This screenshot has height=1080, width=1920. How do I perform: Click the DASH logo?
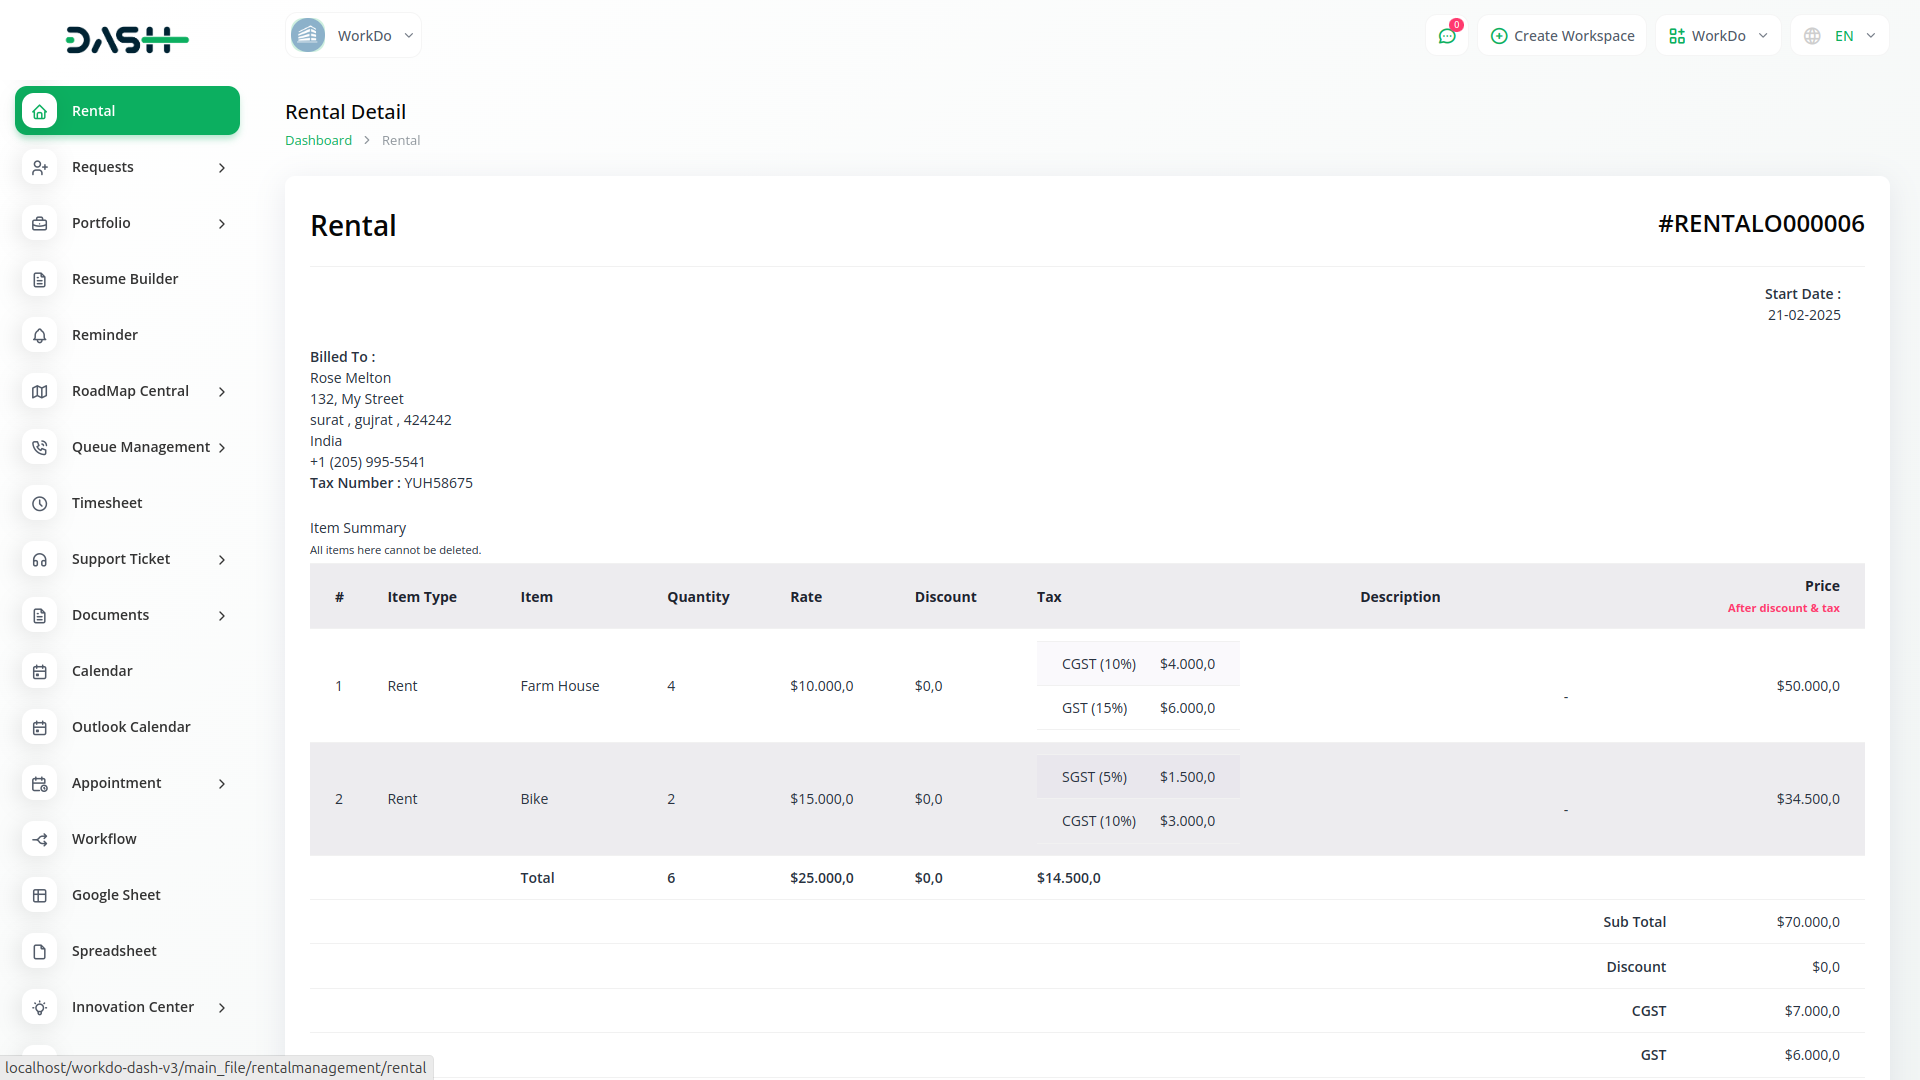click(127, 40)
